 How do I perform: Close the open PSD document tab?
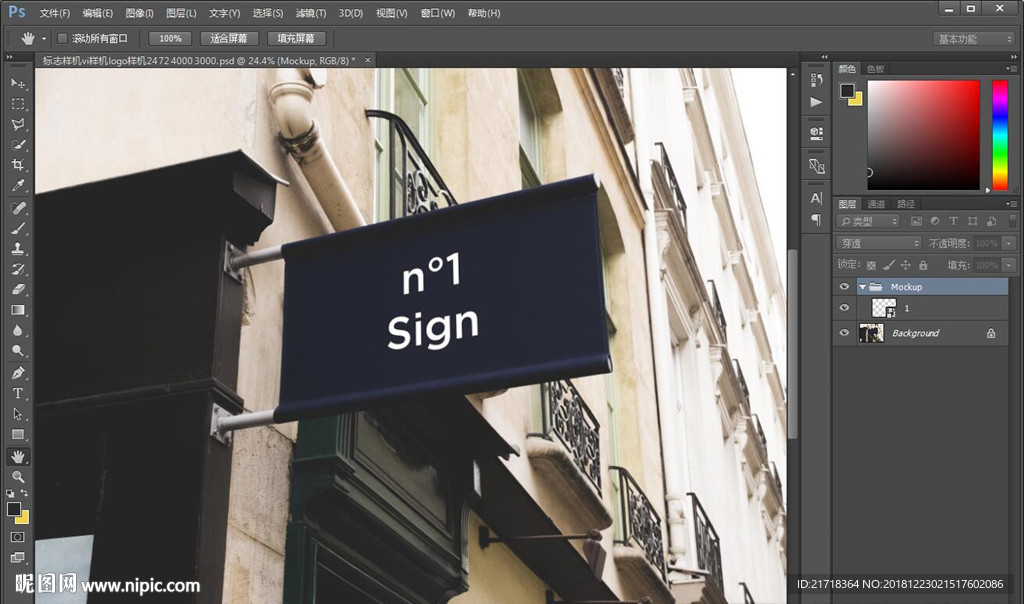(368, 60)
